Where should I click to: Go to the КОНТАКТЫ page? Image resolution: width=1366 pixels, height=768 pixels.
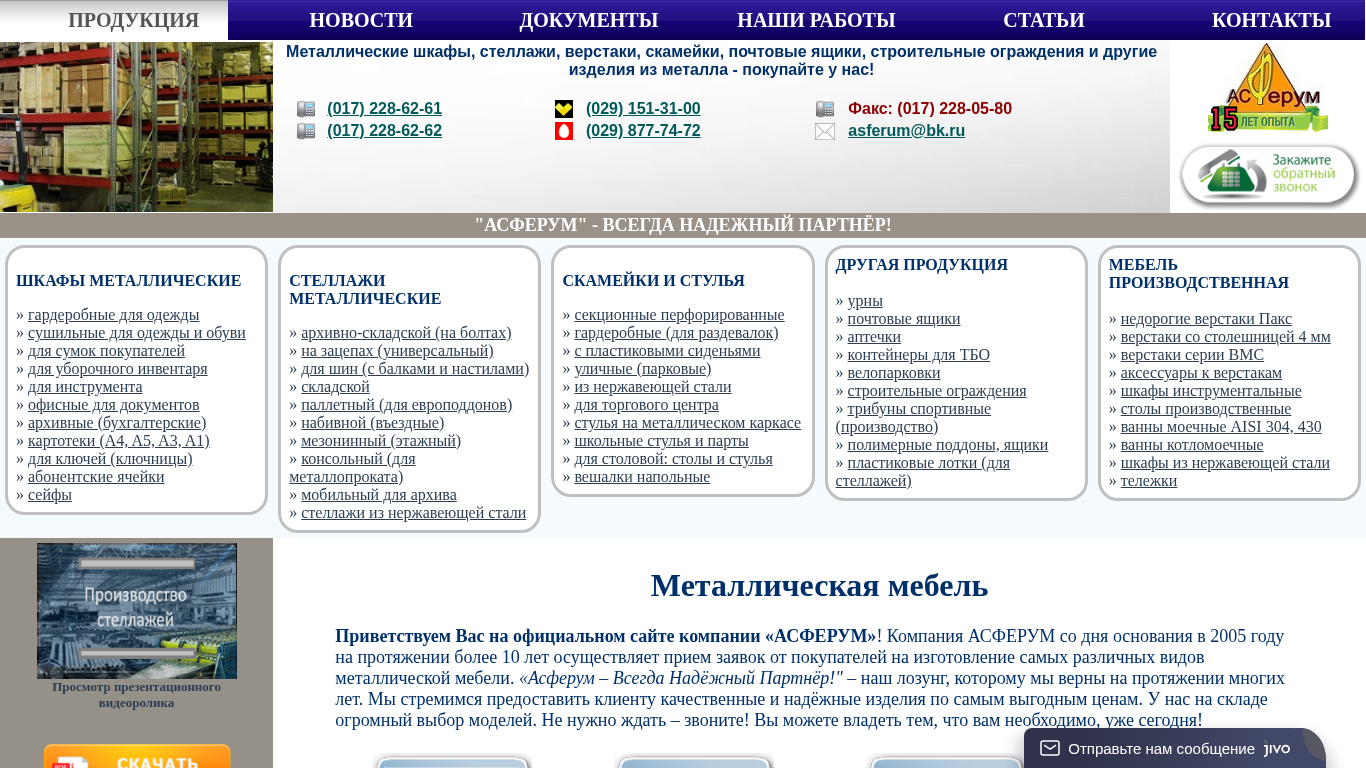[1271, 20]
